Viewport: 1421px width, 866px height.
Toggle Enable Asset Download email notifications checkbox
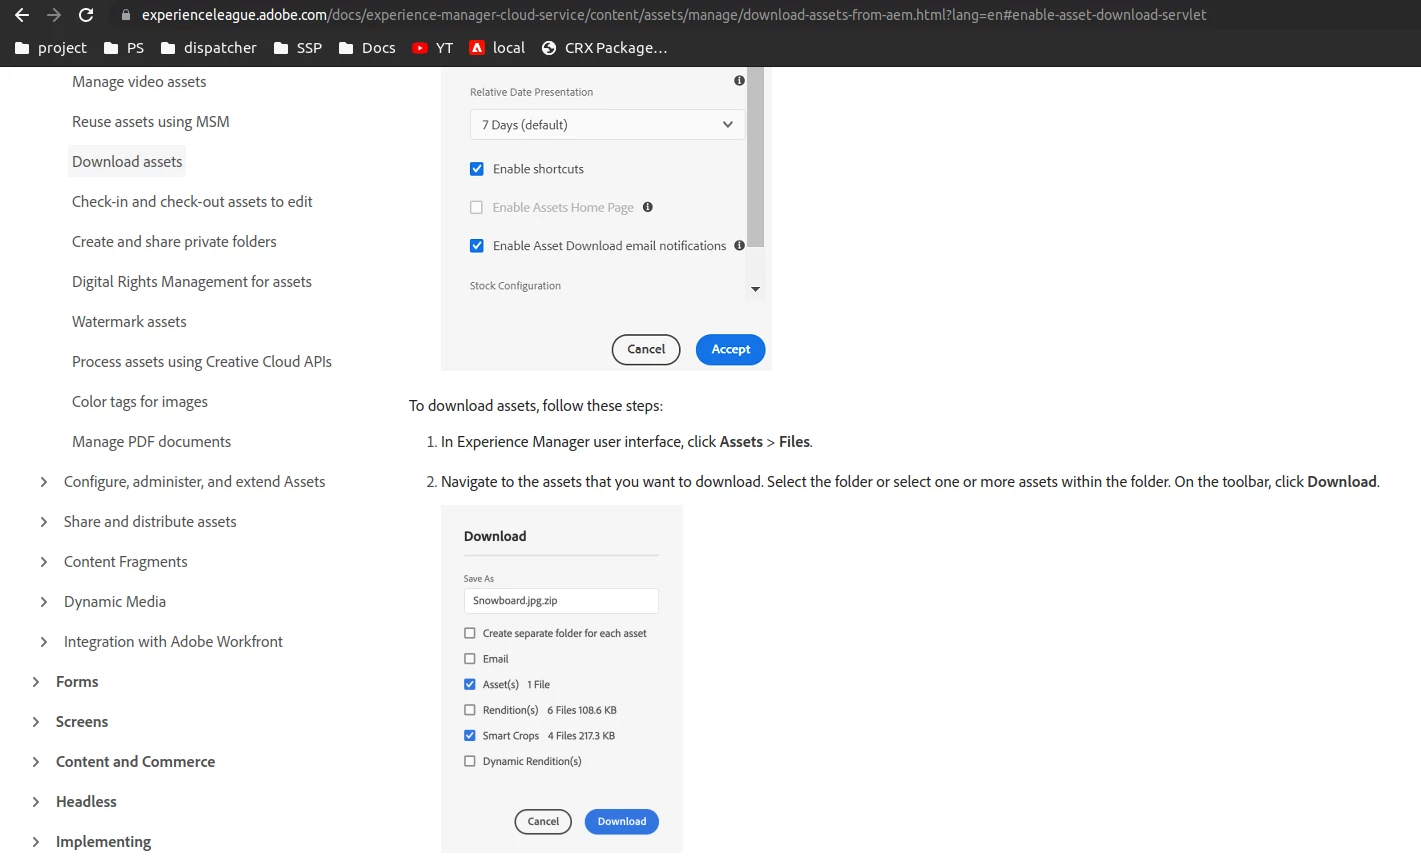477,245
